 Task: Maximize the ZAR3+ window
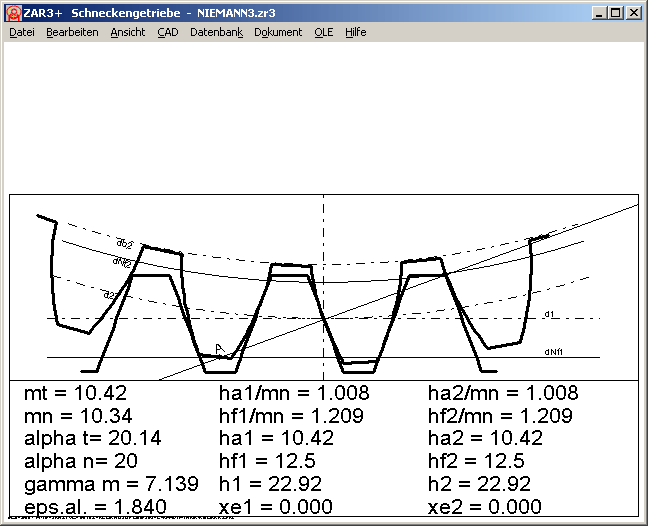614,13
